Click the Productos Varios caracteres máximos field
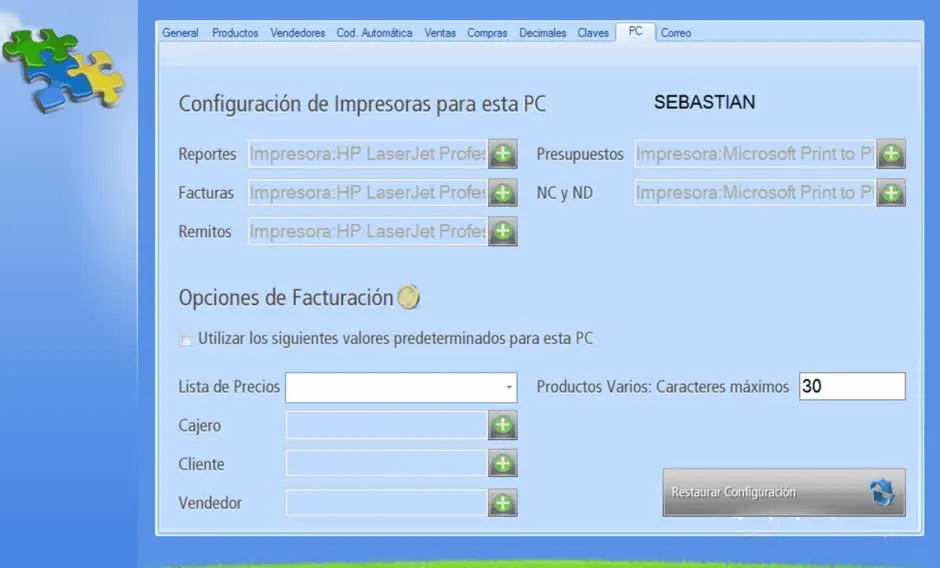The width and height of the screenshot is (940, 568). 852,386
